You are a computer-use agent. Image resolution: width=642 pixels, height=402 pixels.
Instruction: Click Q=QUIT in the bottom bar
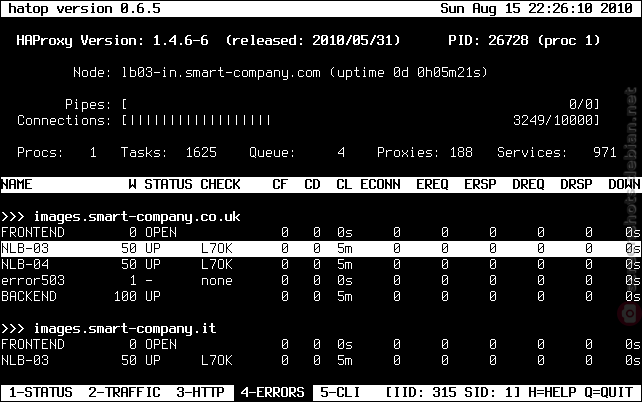608,392
